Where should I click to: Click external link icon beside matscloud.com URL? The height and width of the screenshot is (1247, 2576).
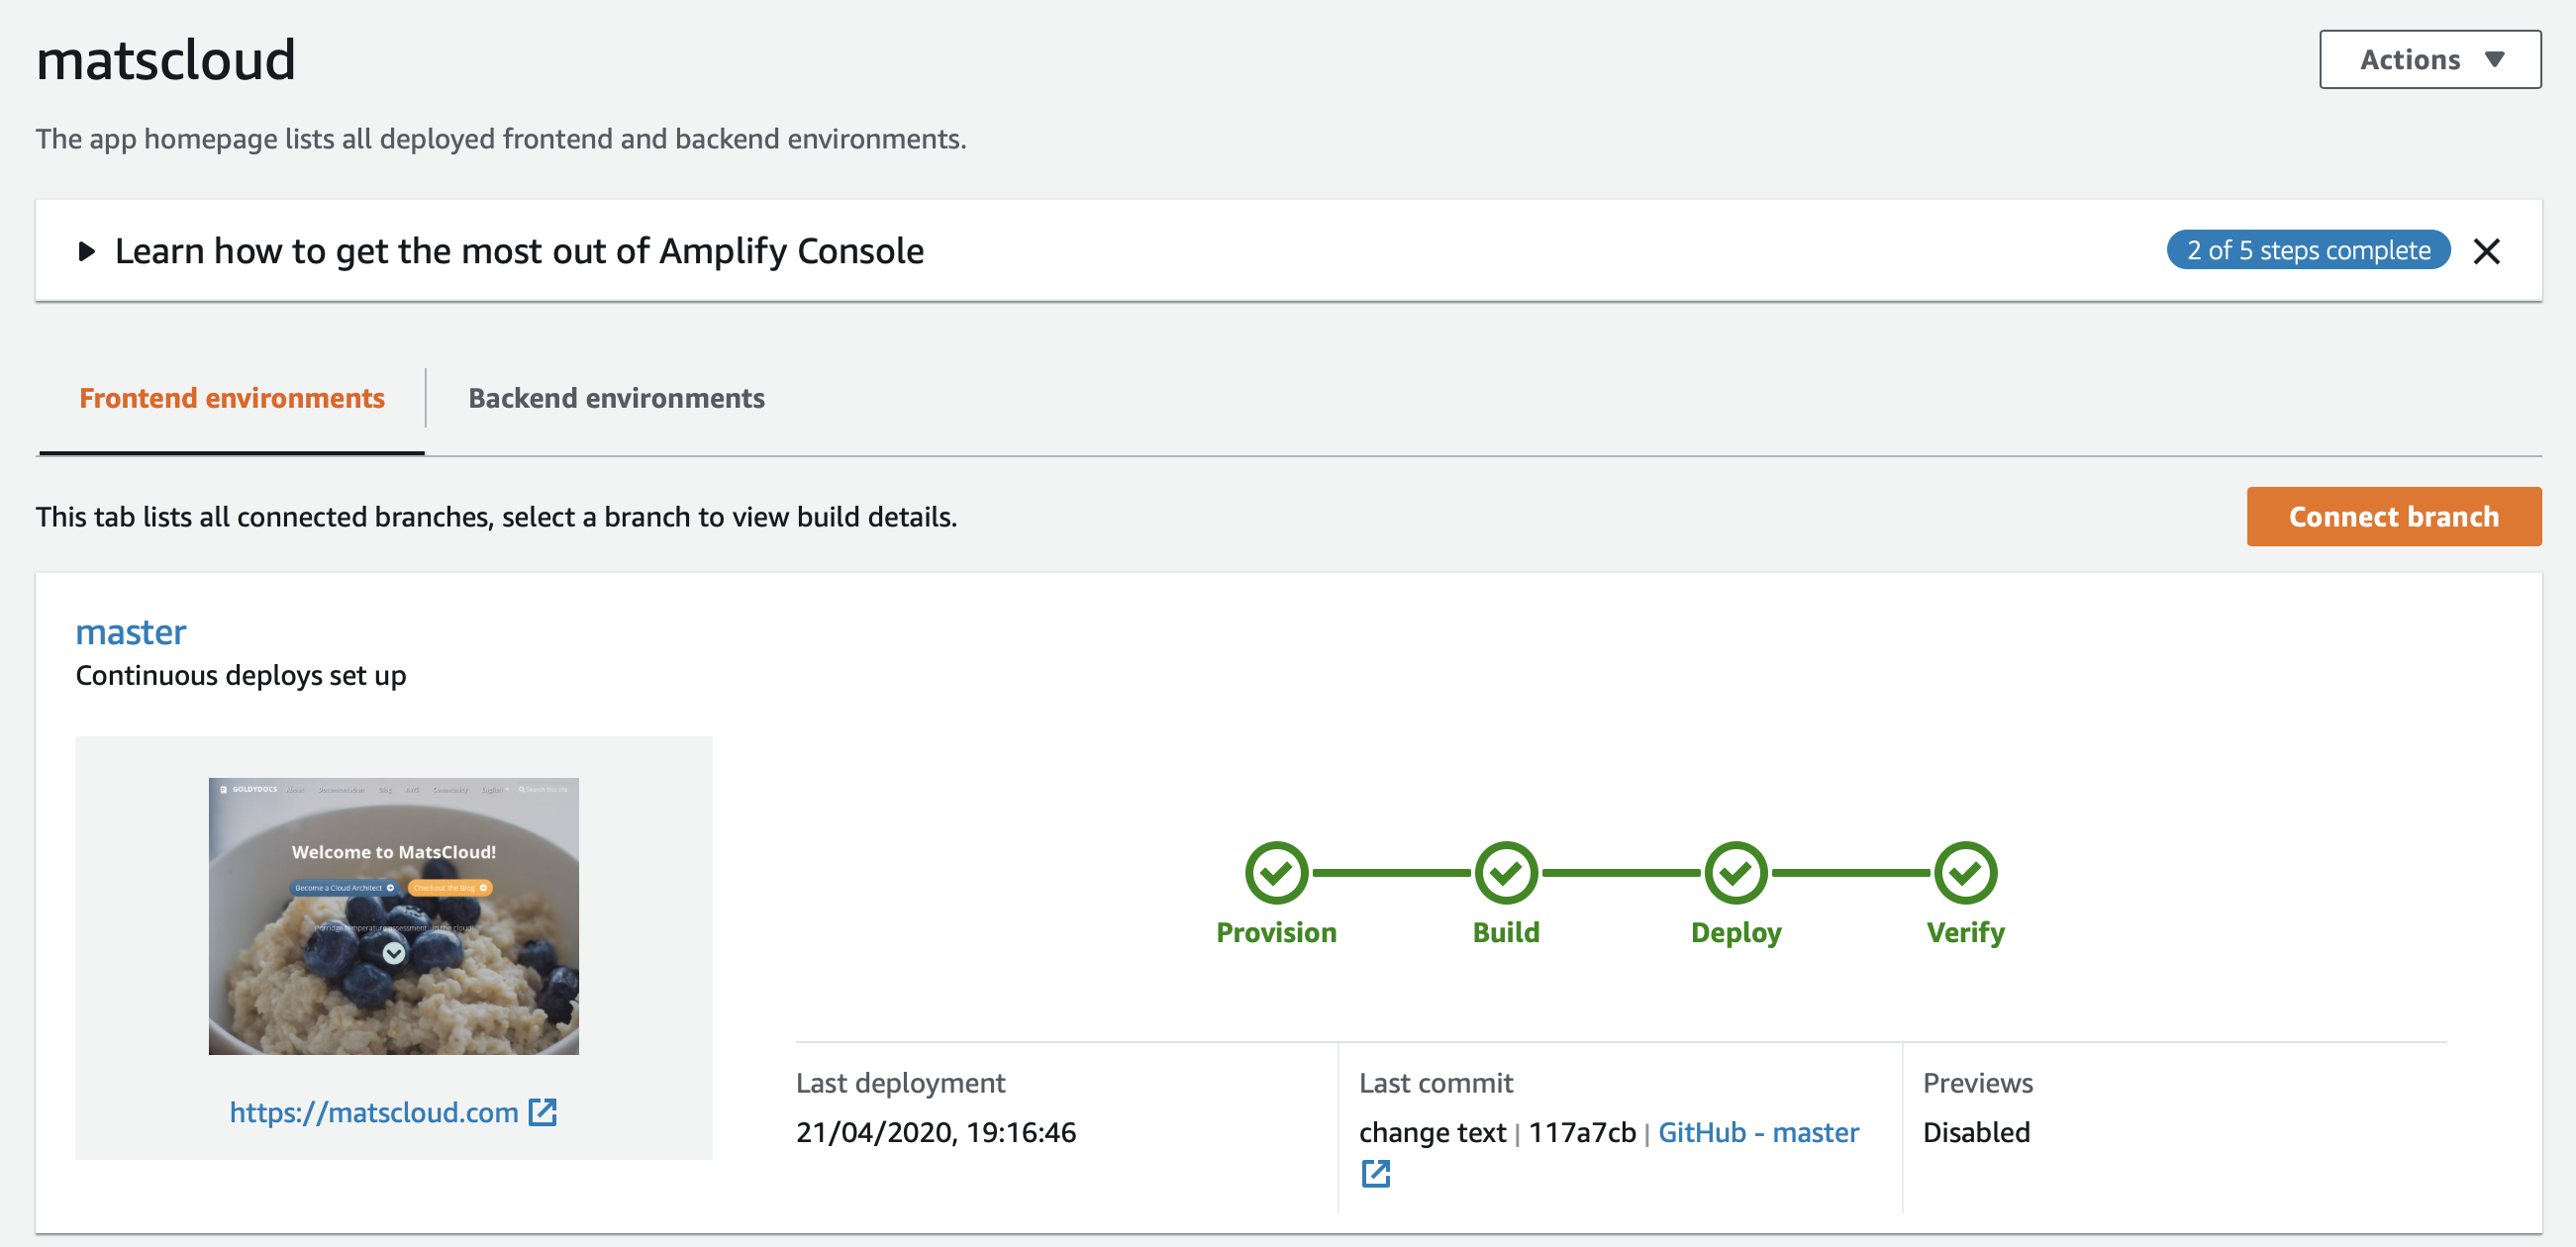[x=542, y=1112]
